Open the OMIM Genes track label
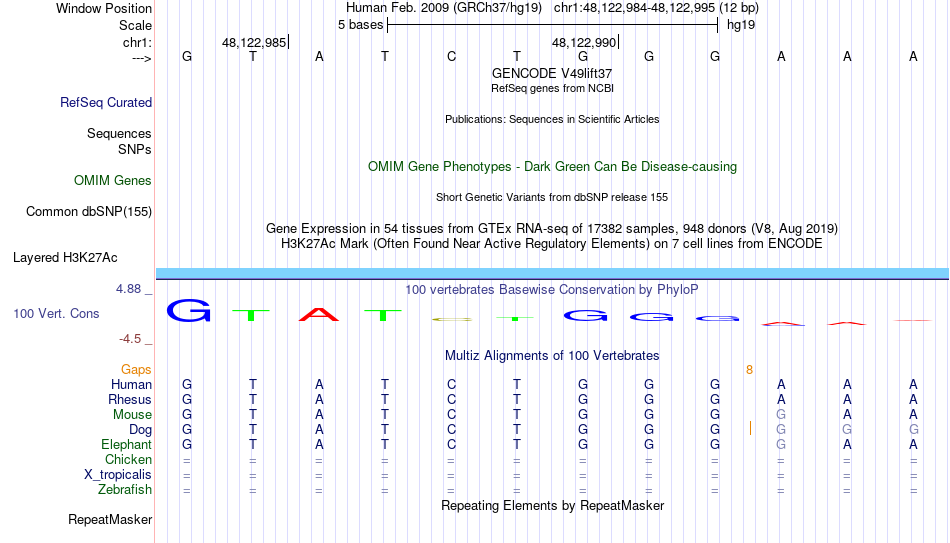This screenshot has width=950, height=543. click(113, 181)
